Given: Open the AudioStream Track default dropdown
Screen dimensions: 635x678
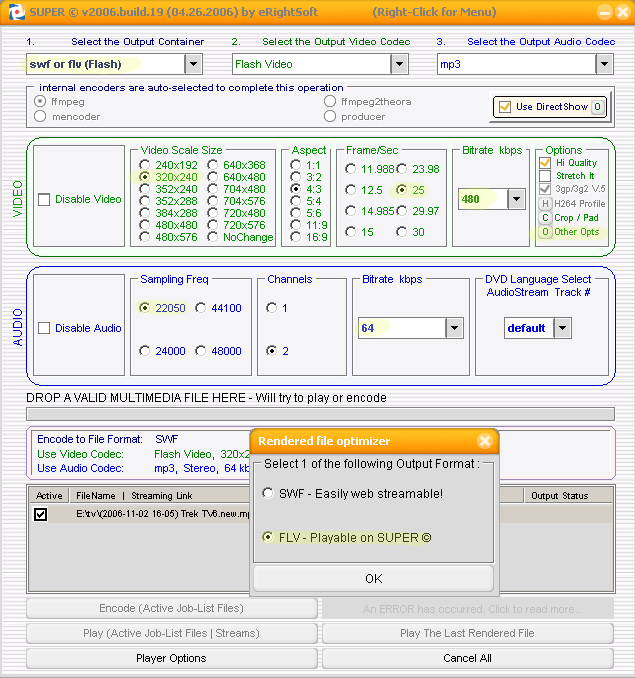Looking at the screenshot, I should (562, 328).
